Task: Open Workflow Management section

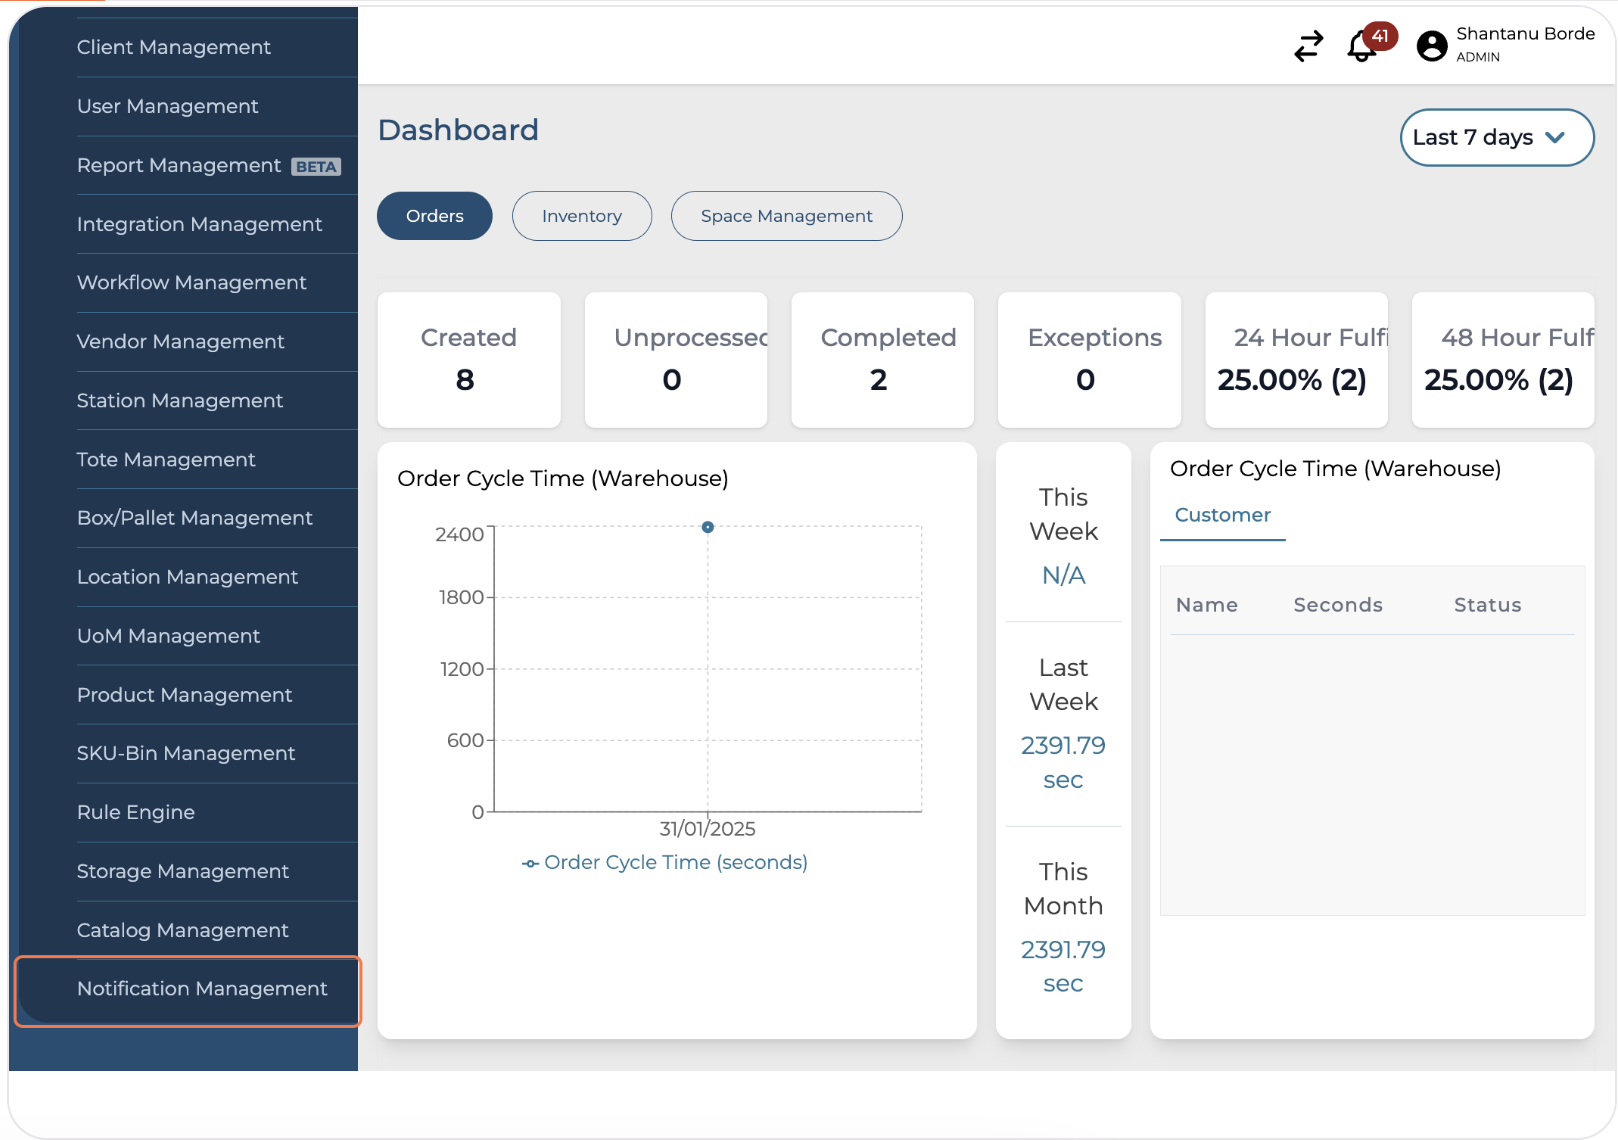Action: click(192, 283)
